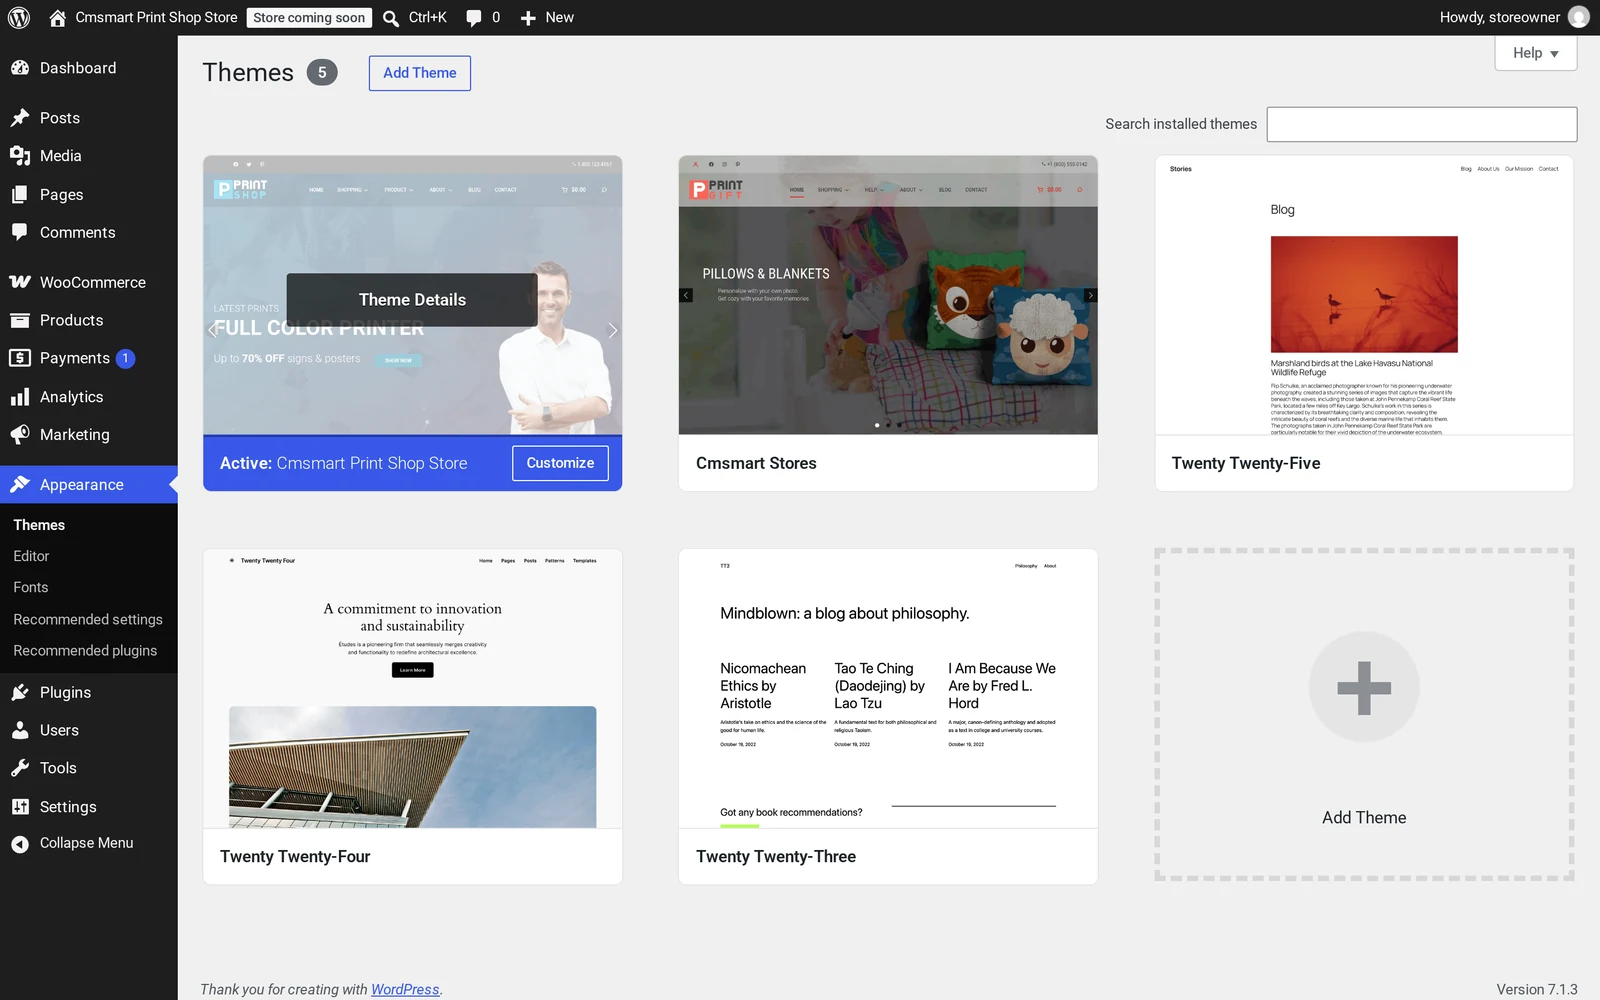Open the site home icon

[x=58, y=17]
